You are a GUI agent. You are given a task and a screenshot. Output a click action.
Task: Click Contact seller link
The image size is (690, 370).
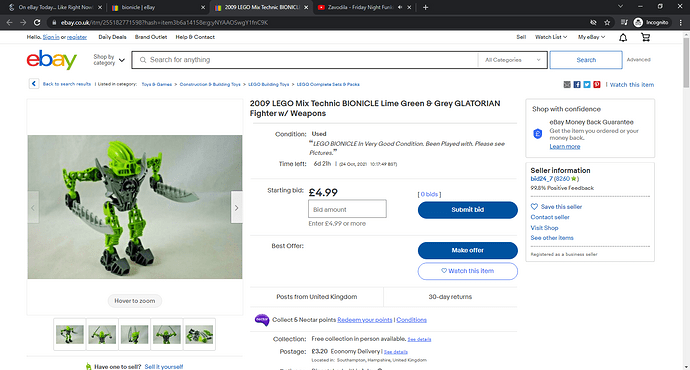point(550,217)
